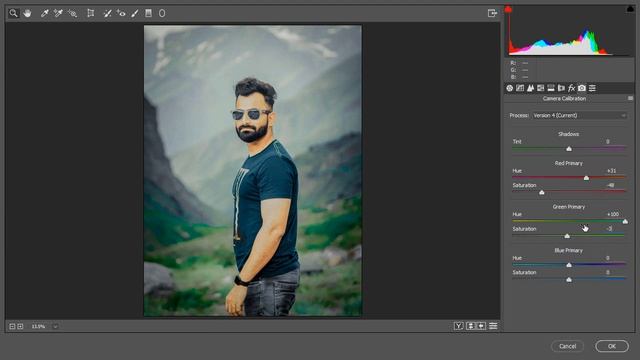Open the Effects fx panel tab
This screenshot has height=360, width=640.
[571, 88]
